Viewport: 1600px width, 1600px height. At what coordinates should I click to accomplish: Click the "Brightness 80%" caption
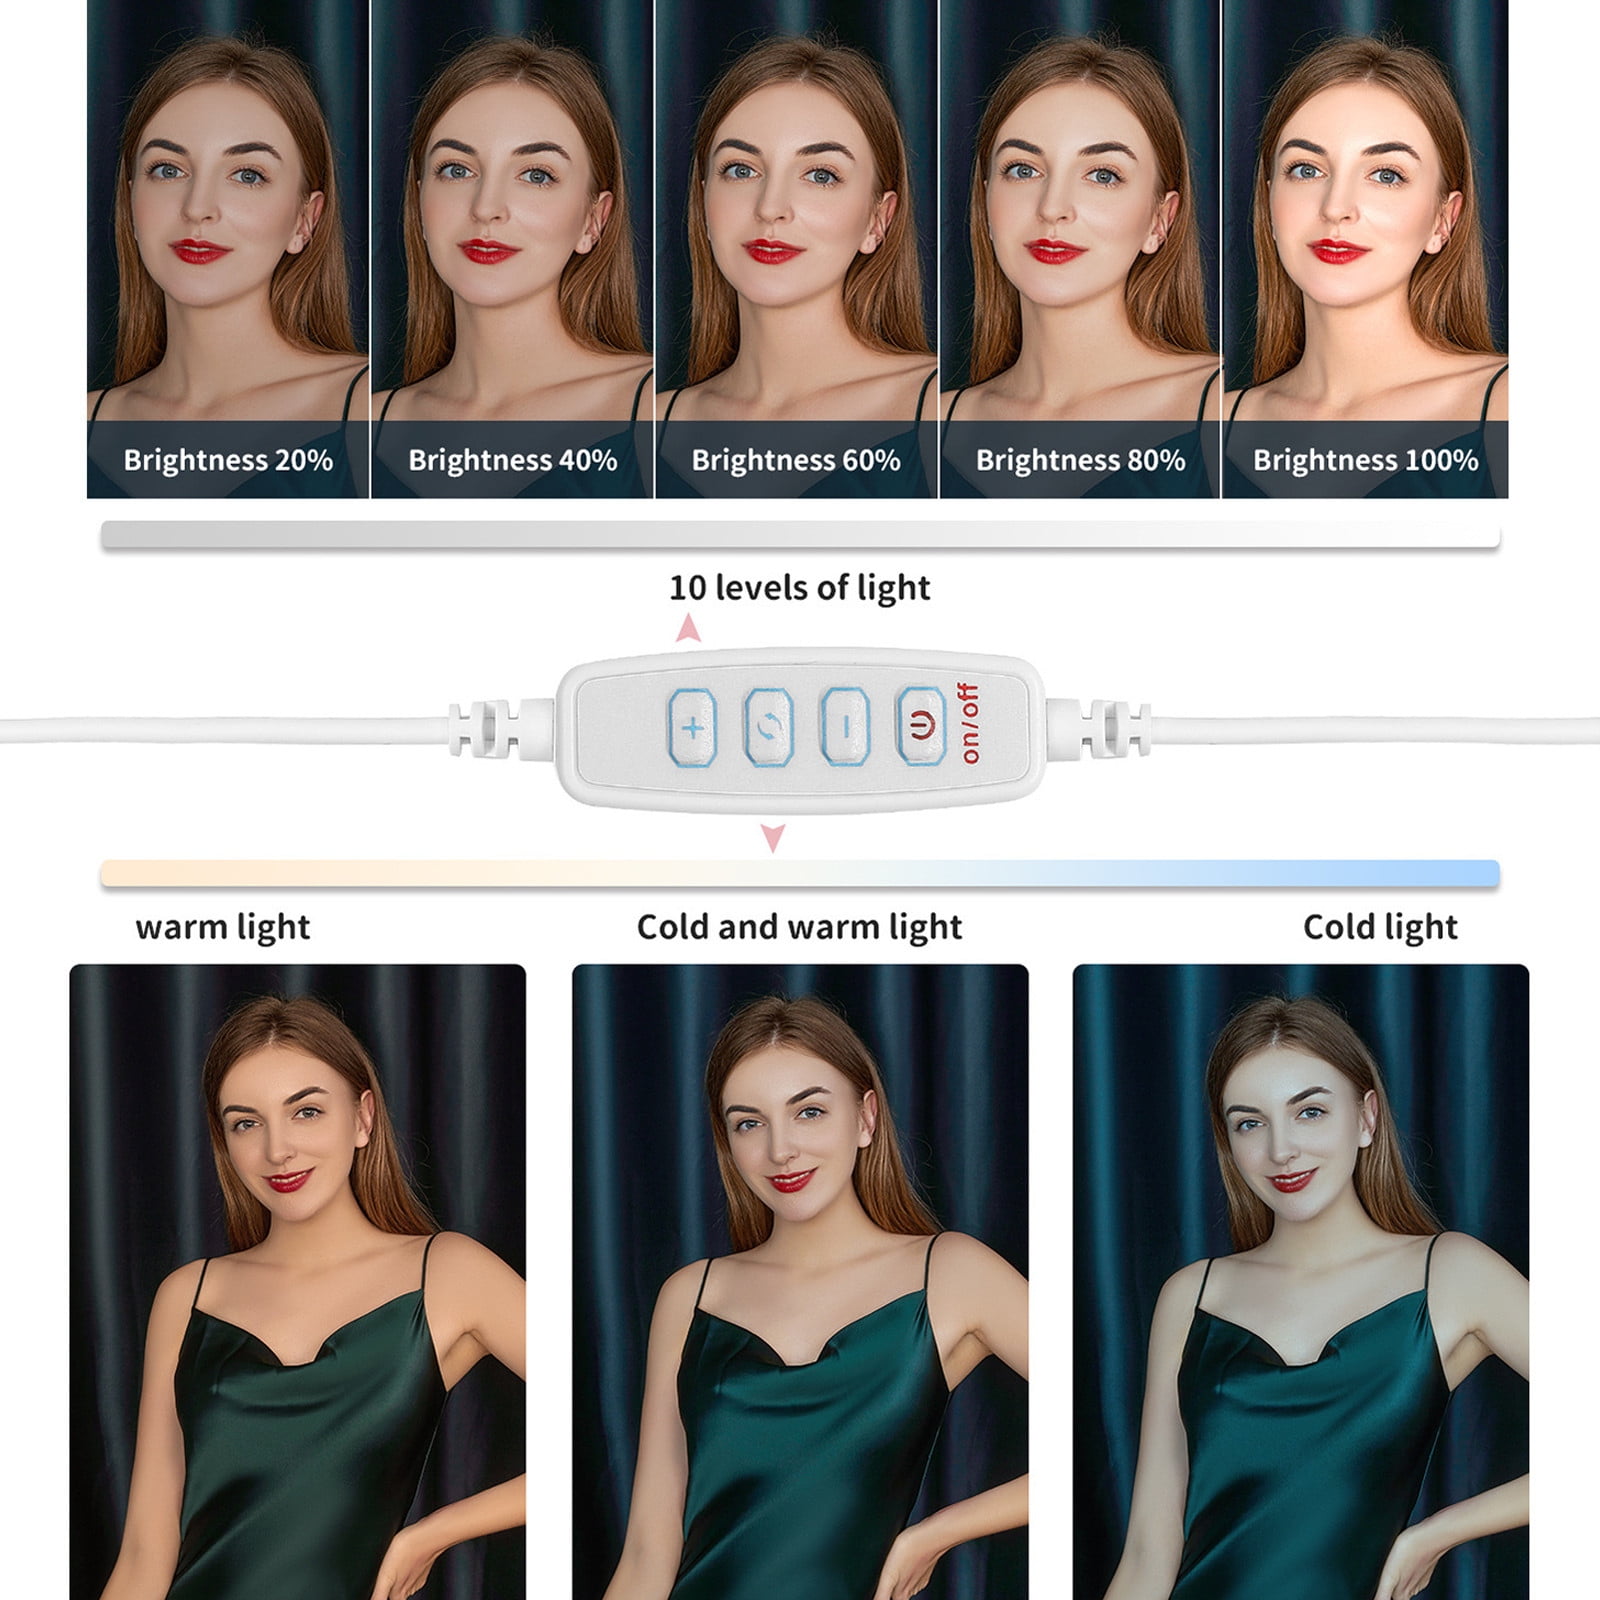[x=1081, y=460]
